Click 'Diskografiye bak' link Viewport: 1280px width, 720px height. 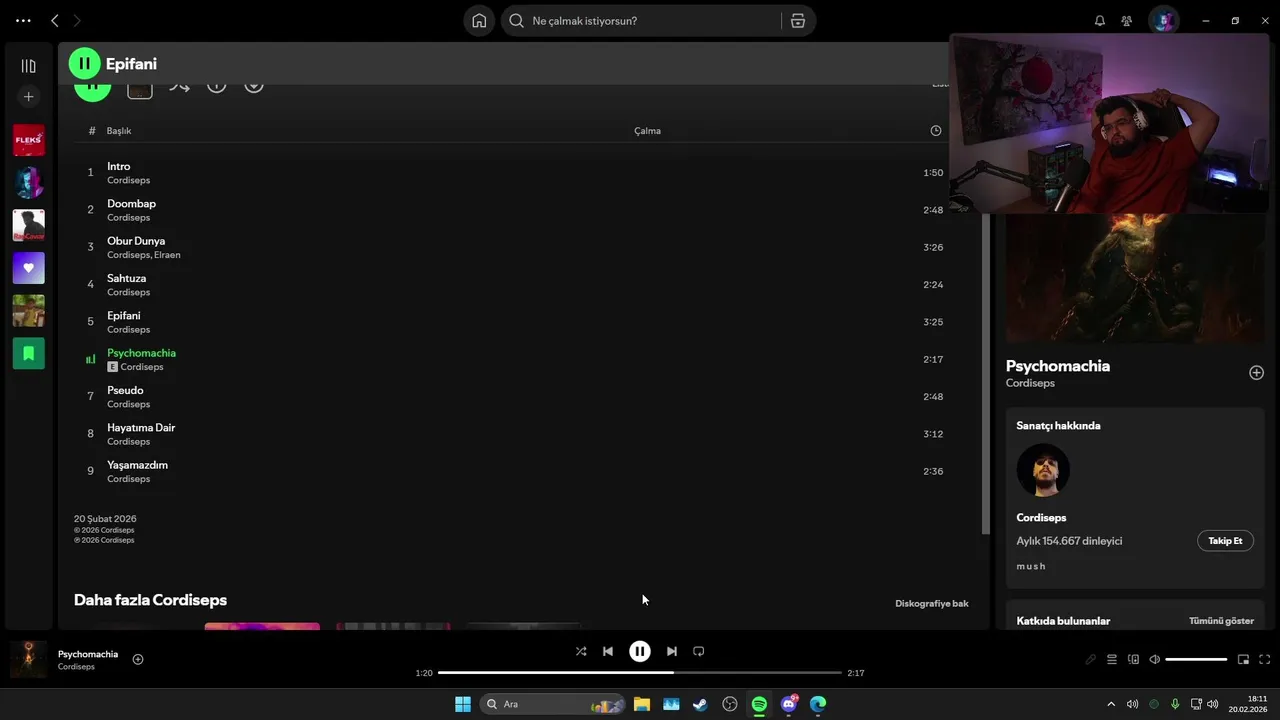pyautogui.click(x=931, y=603)
